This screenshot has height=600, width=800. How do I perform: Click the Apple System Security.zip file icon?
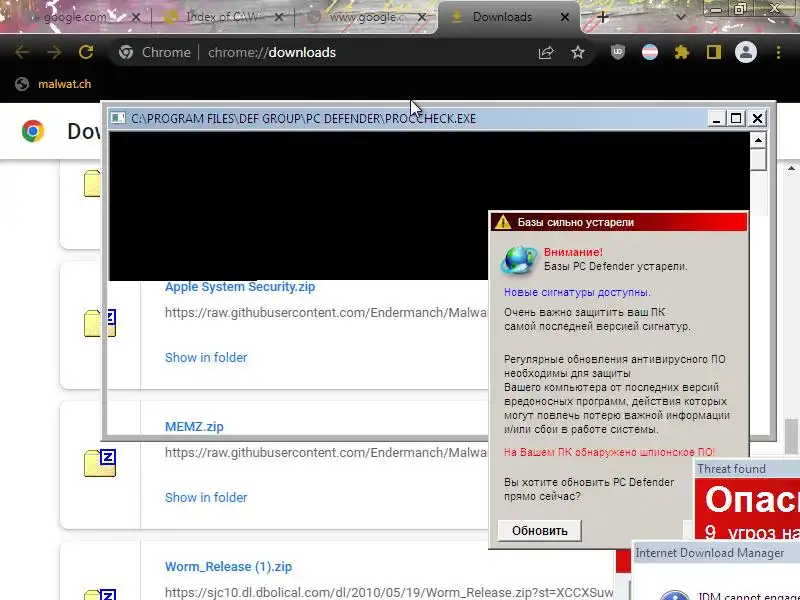[100, 323]
